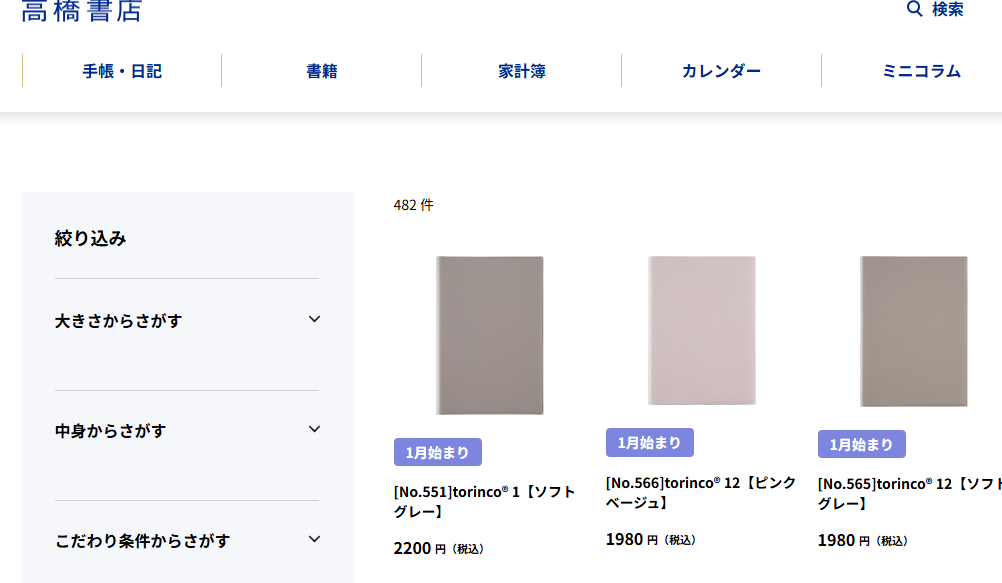Open the ミニコラム navigation item
Viewport: 1002px width, 583px height.
[x=921, y=71]
